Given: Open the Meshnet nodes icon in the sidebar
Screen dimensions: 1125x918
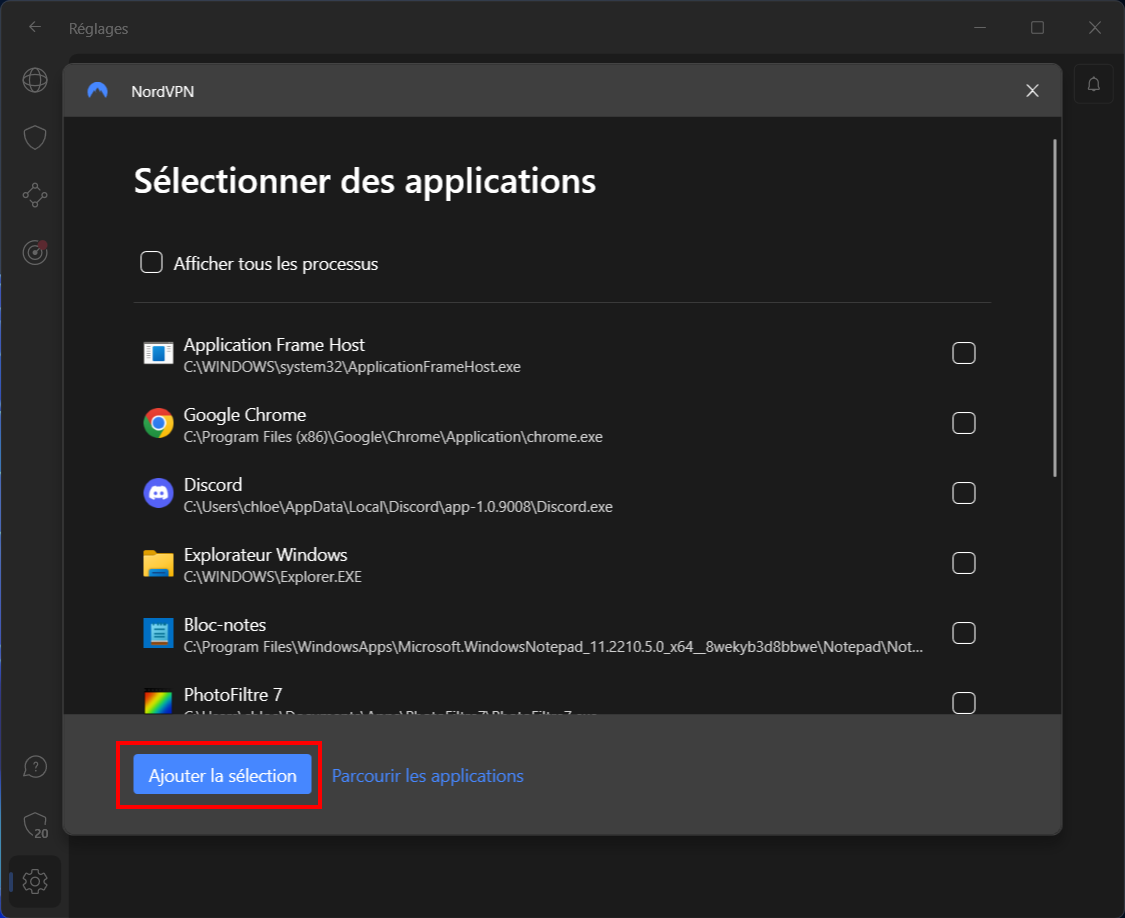Looking at the screenshot, I should click(34, 195).
